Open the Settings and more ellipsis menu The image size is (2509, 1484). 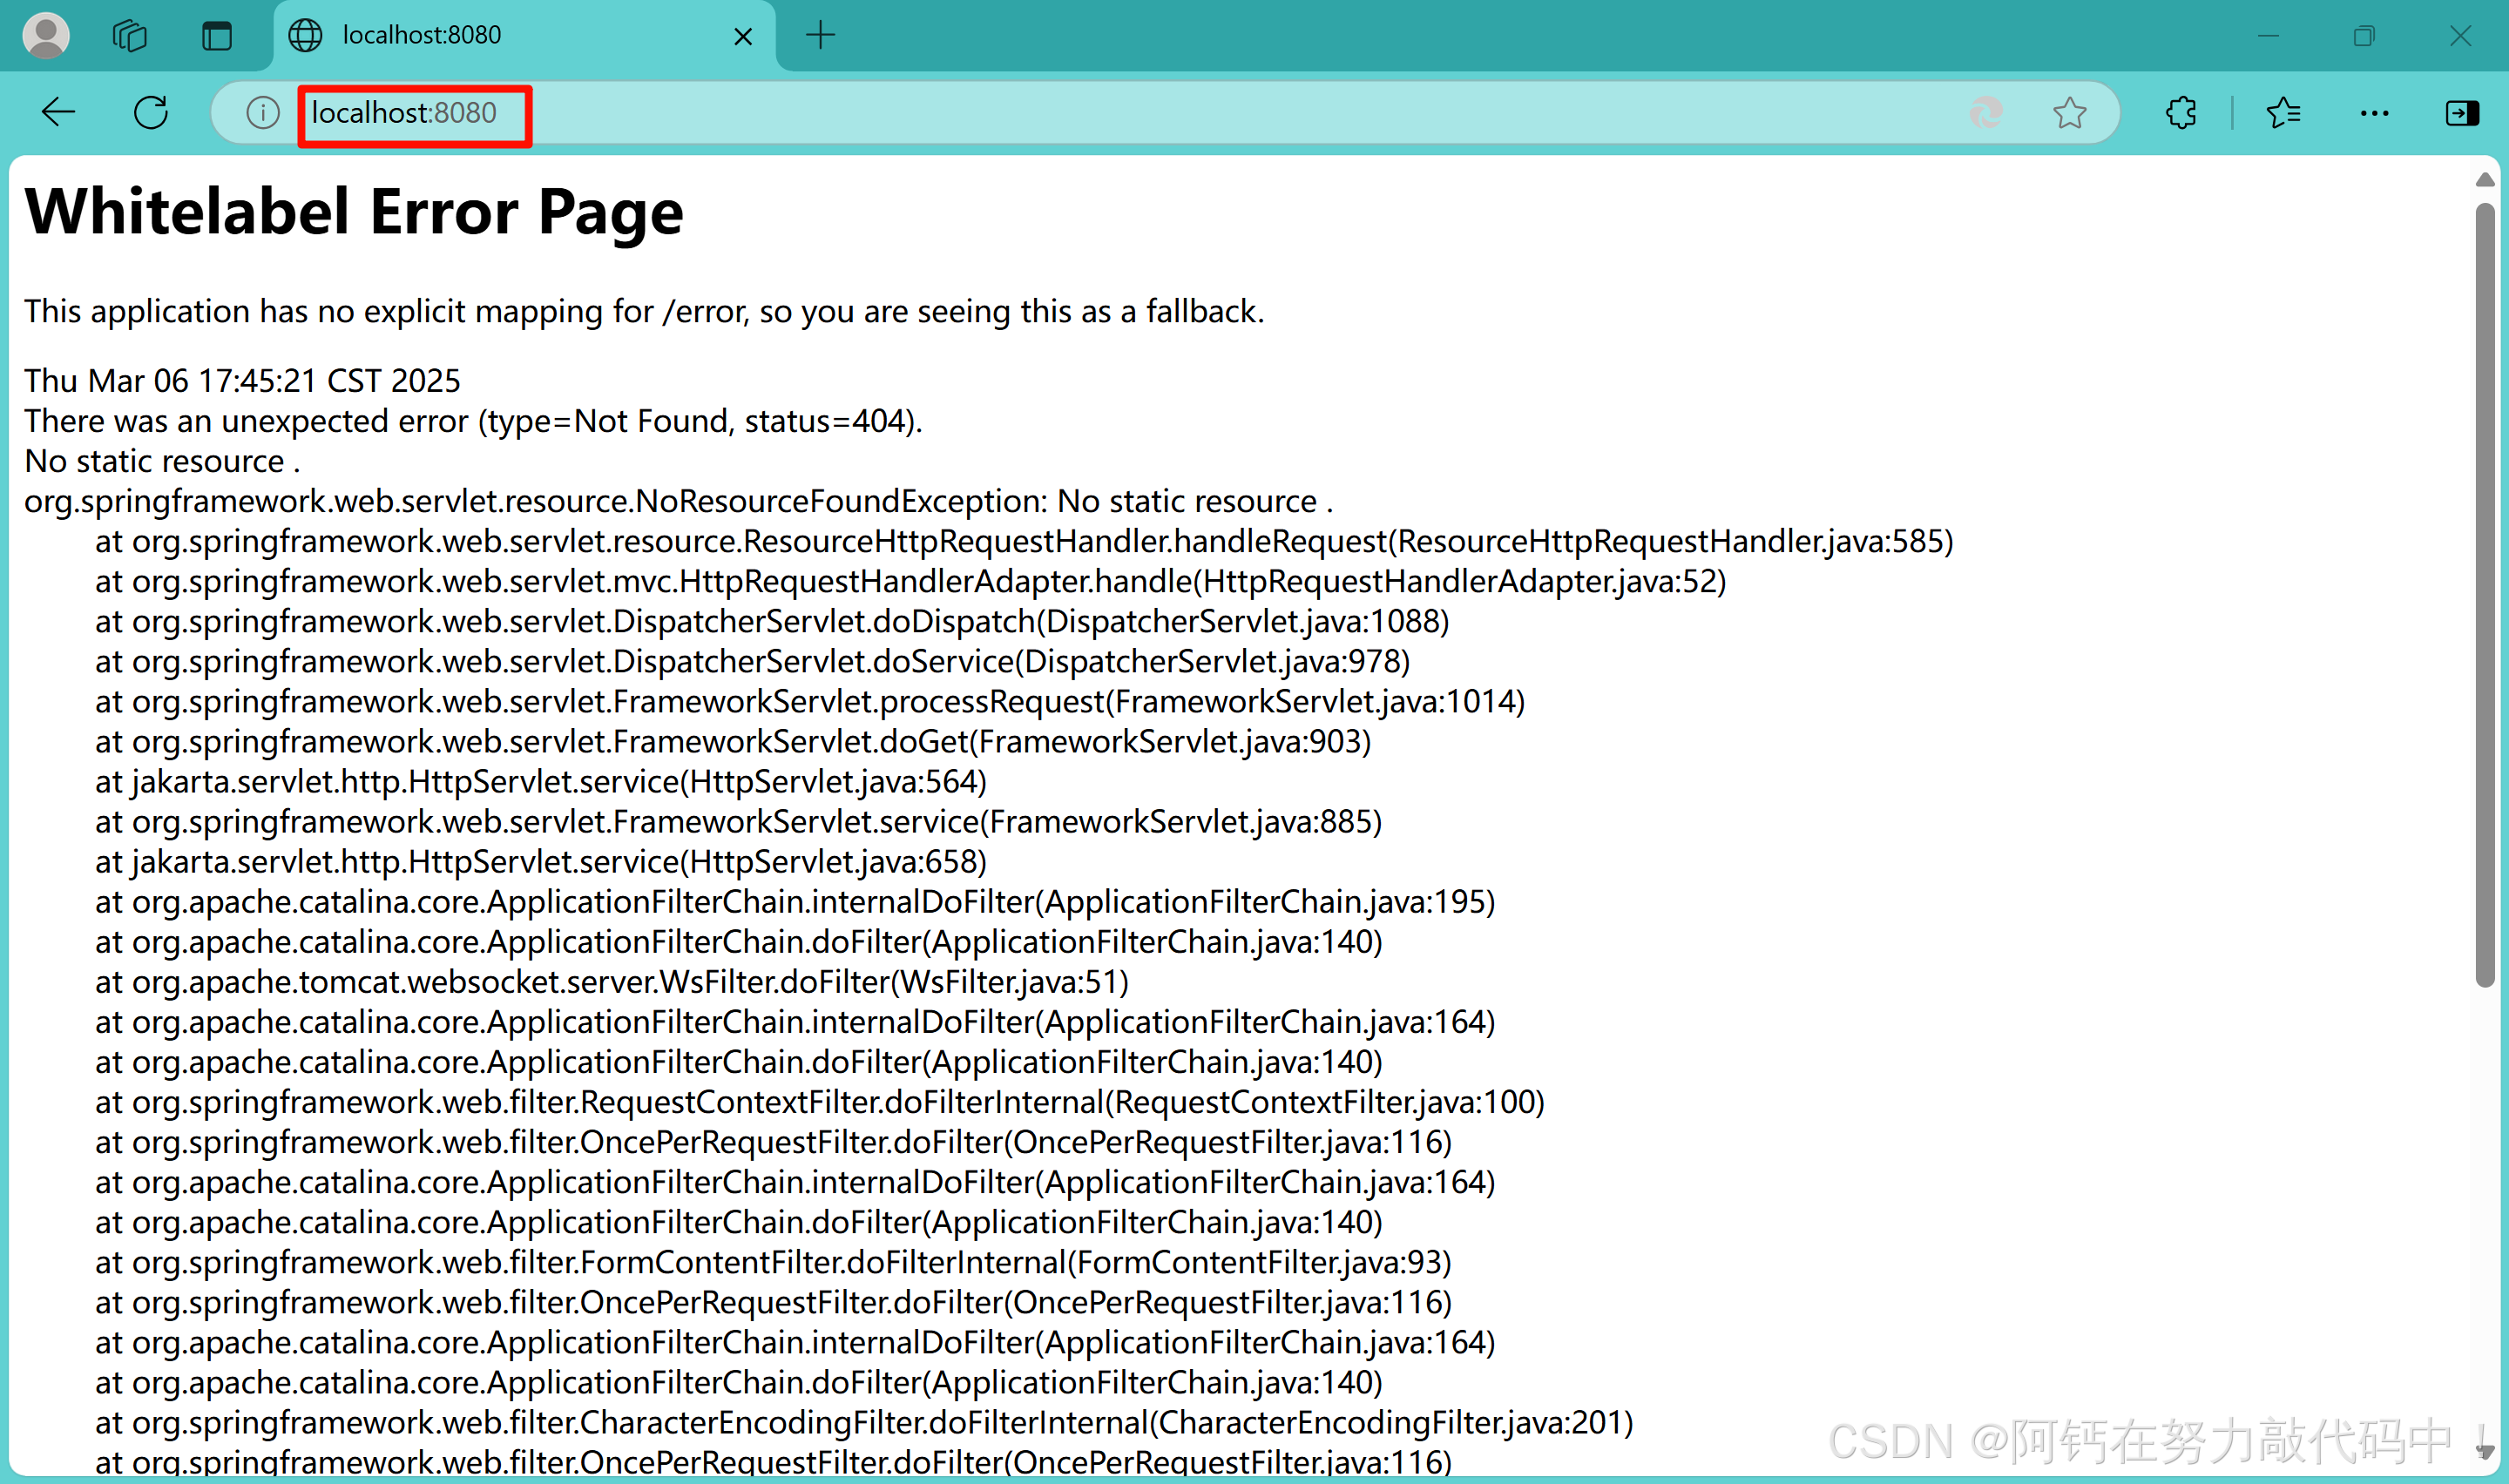click(x=2374, y=112)
